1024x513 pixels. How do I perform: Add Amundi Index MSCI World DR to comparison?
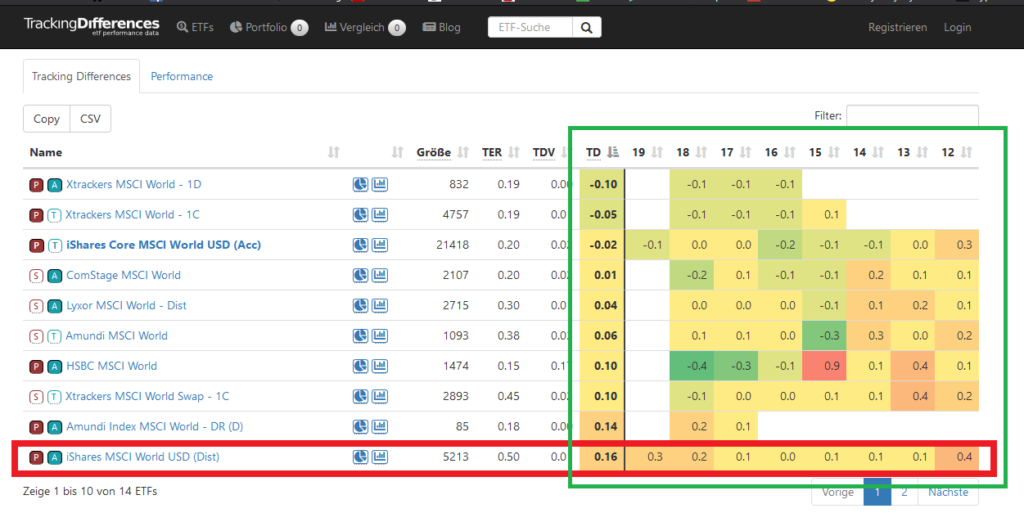[380, 427]
